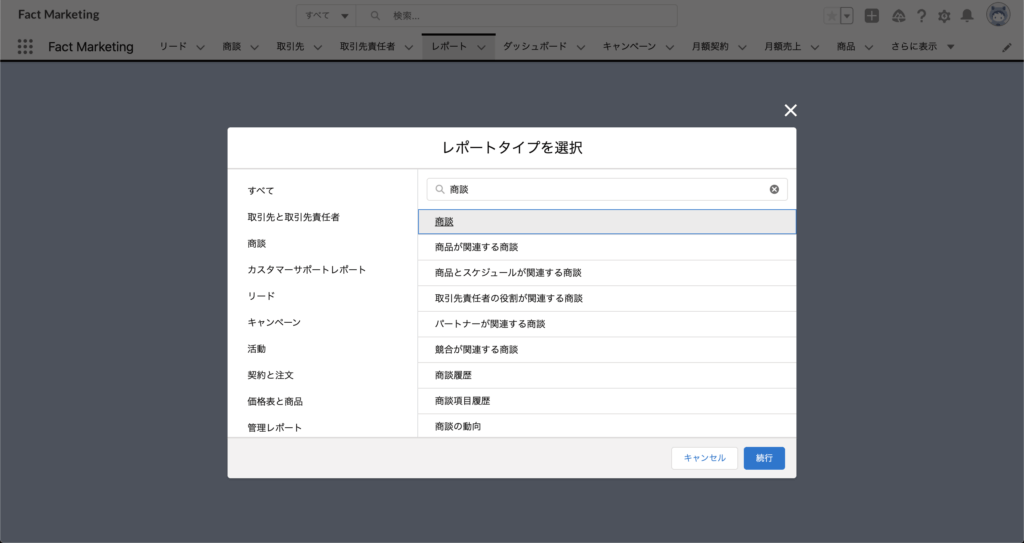Expand the ダッシュボード tab chevron
Viewport: 1024px width, 543px height.
(x=581, y=47)
